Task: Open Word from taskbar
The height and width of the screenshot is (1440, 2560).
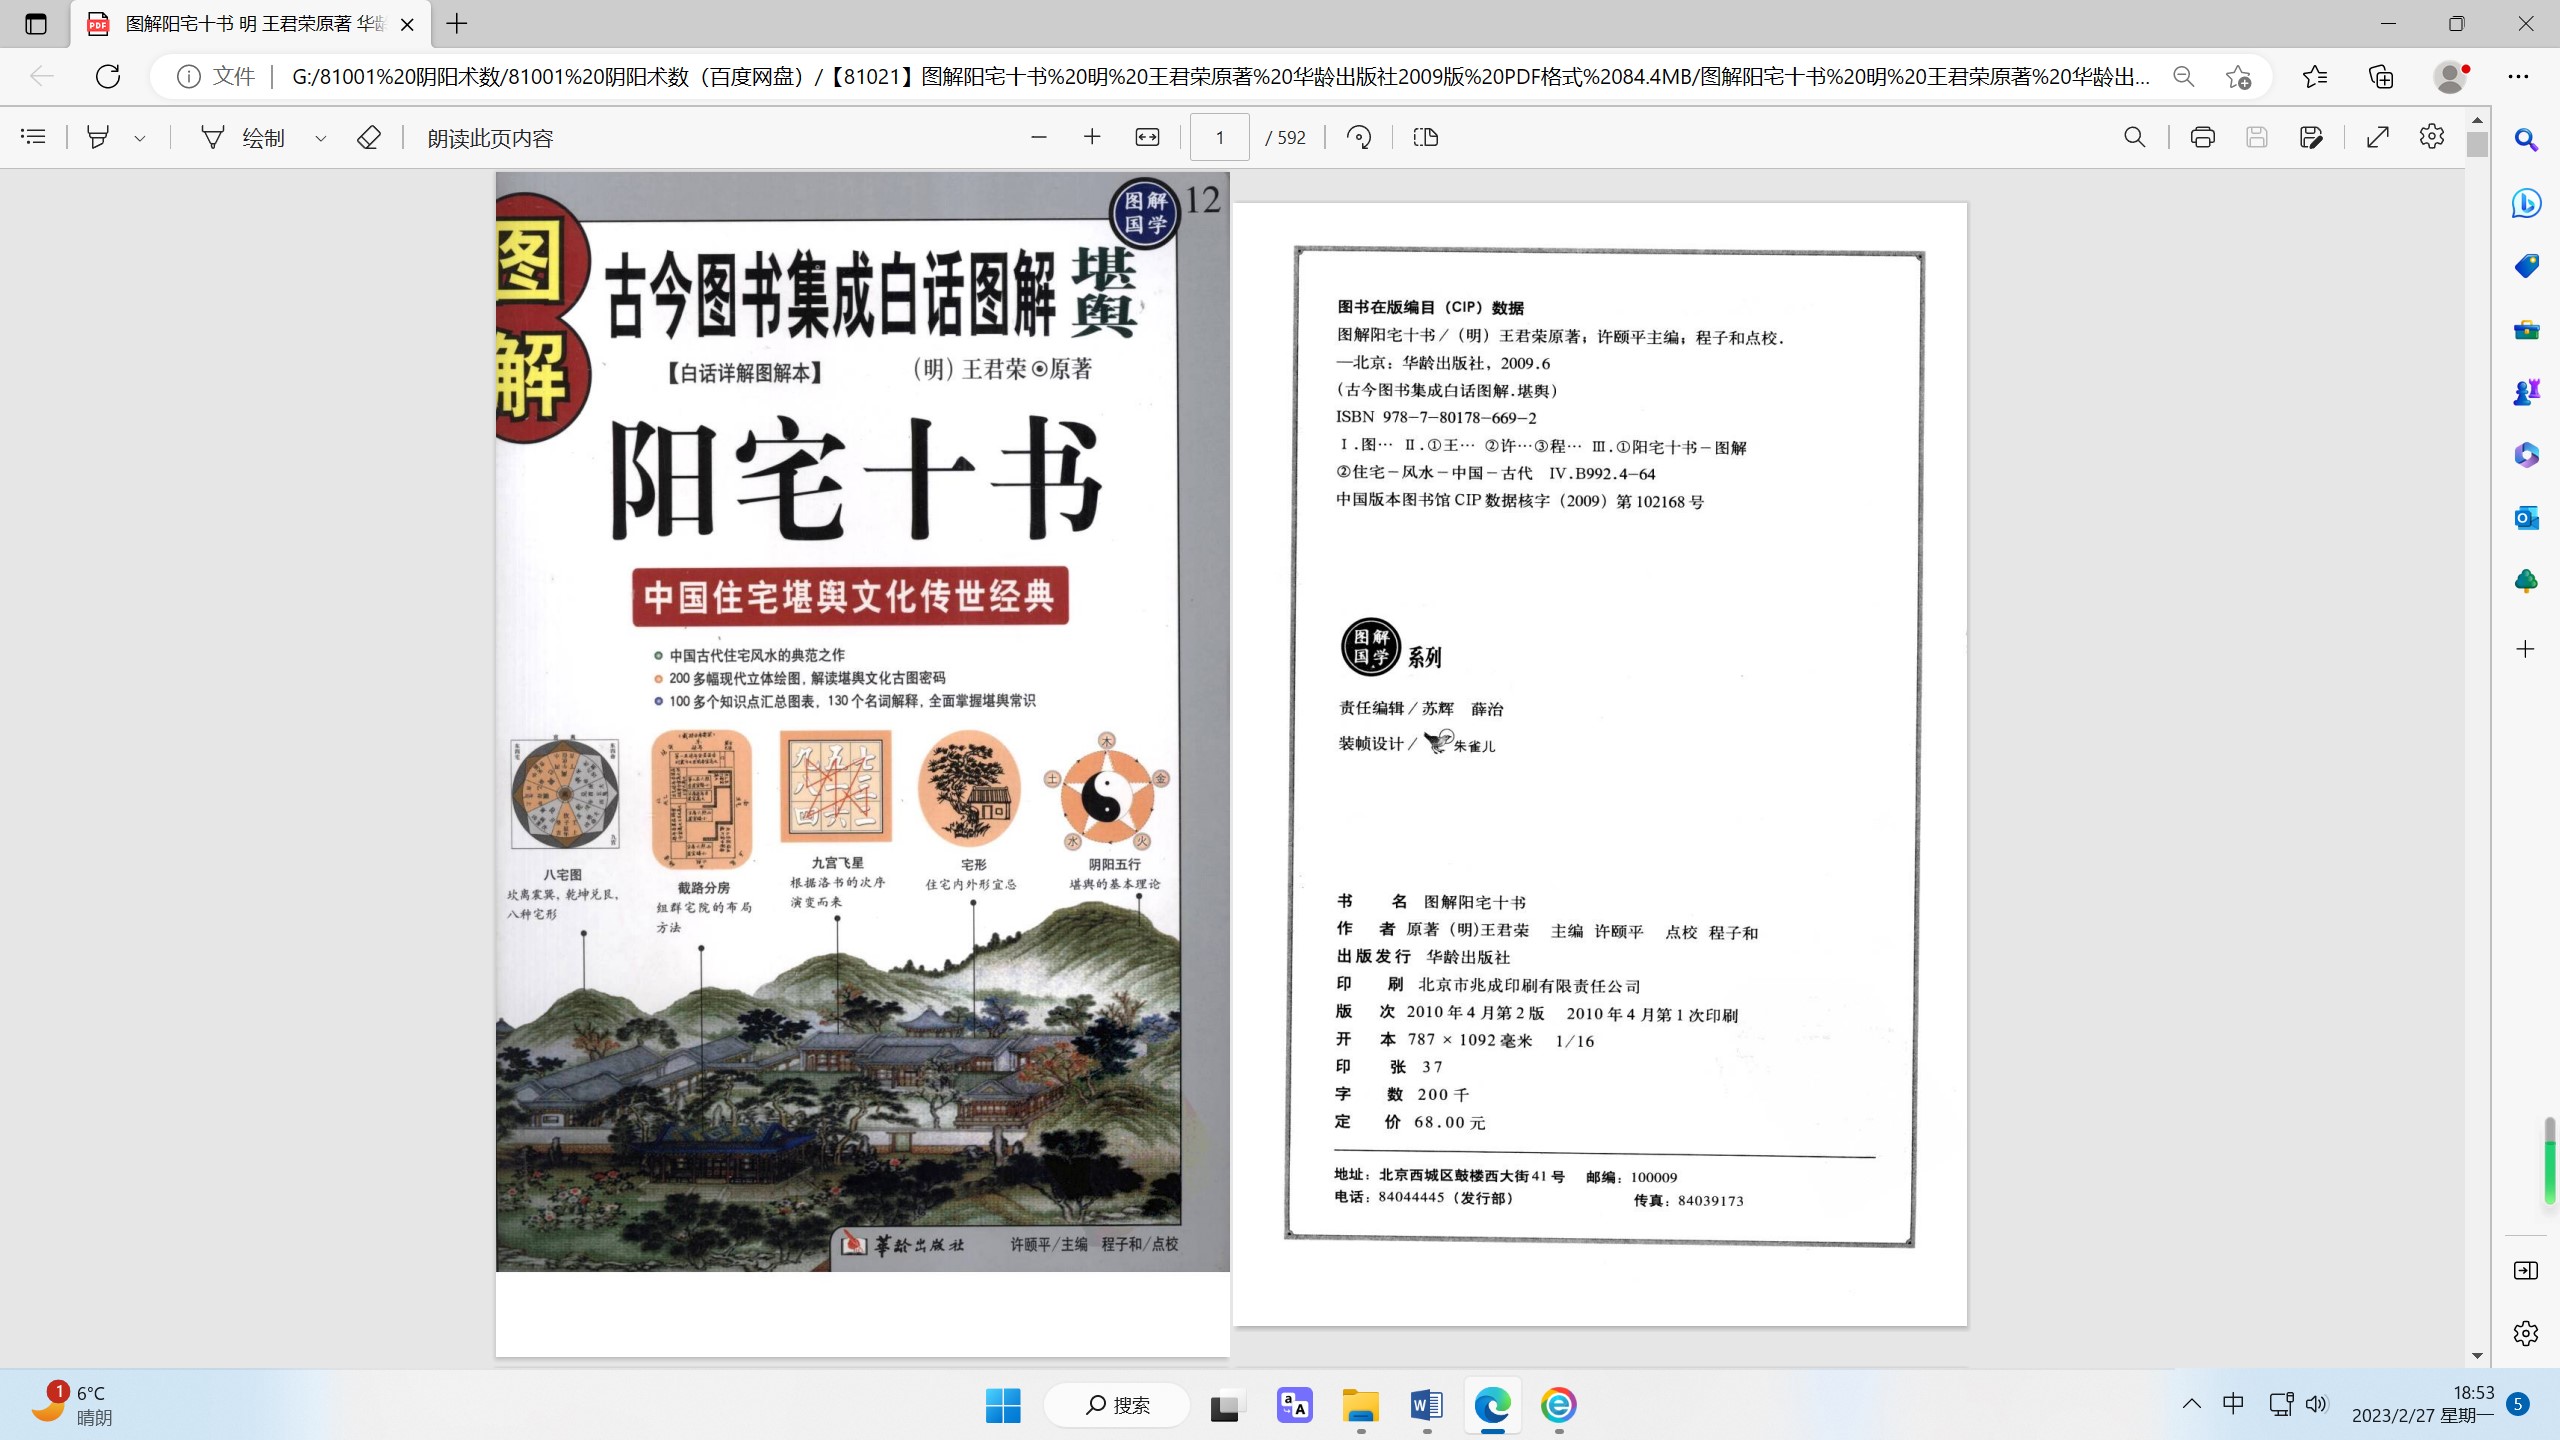Action: 1426,1405
